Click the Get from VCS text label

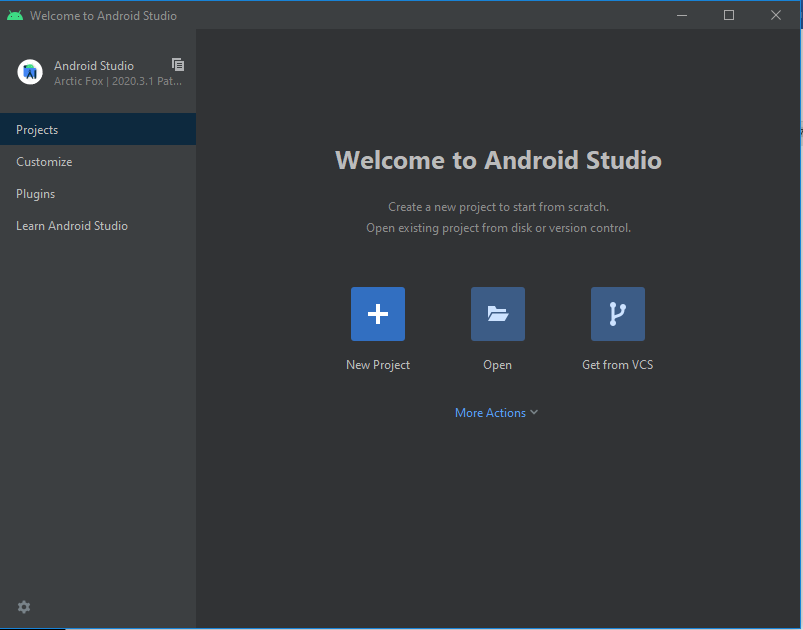coord(617,365)
